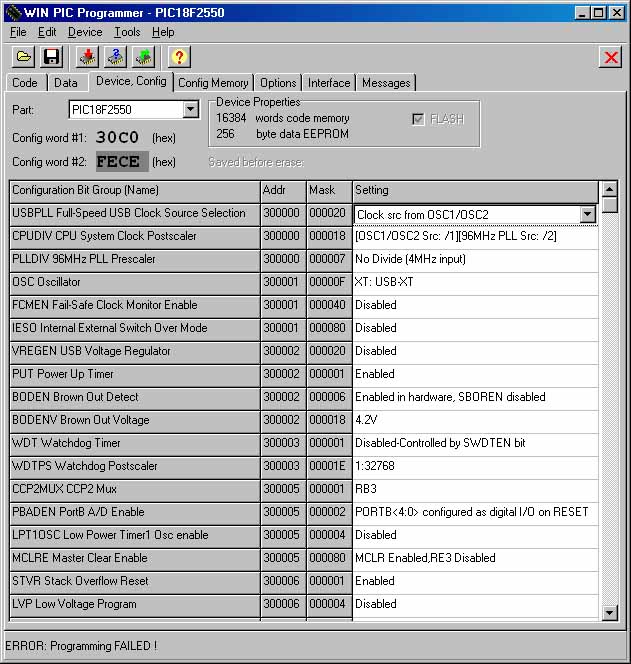Open the Tools menu
Image resolution: width=631 pixels, height=664 pixels.
click(x=127, y=32)
